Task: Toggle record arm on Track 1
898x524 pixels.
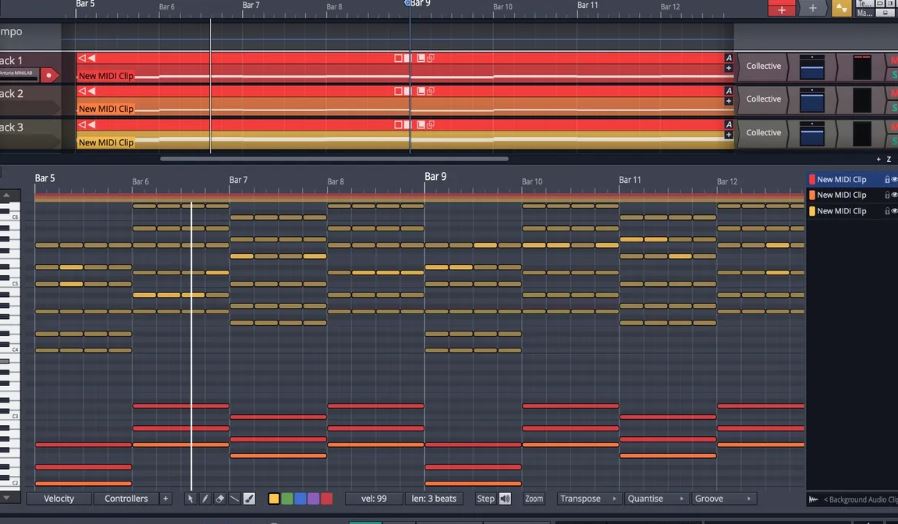Action: click(x=49, y=75)
